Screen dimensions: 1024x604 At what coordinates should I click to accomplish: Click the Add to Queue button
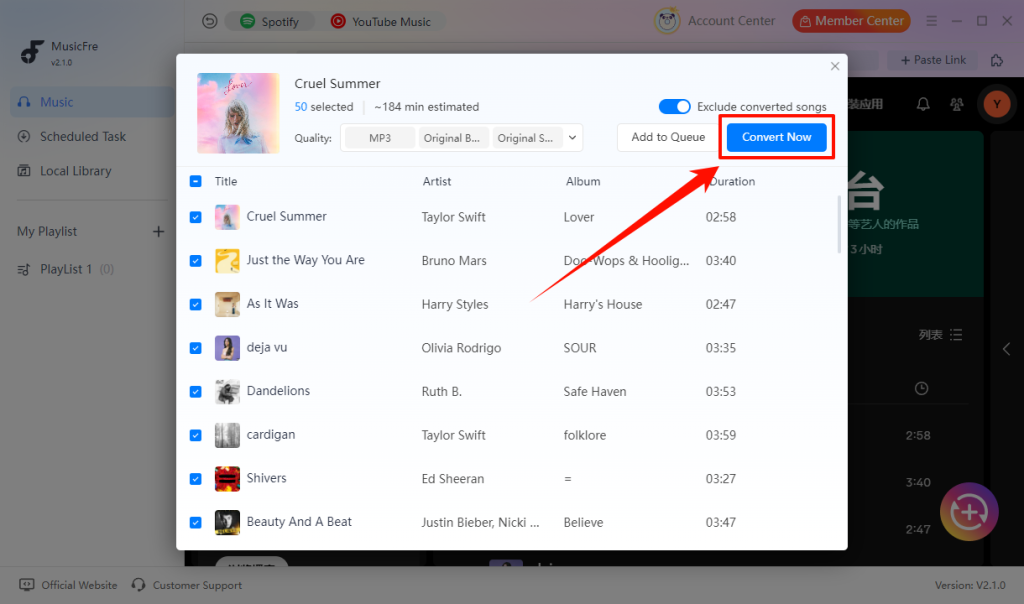point(668,137)
